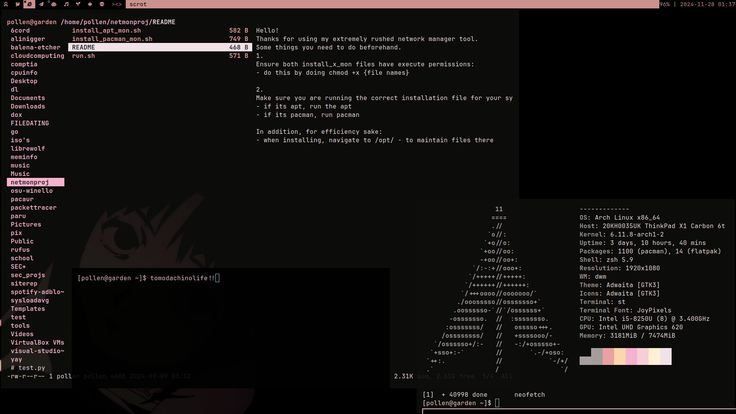Viewport: 736px width, 414px height.
Task: Open the school directory
Action: [x=22, y=259]
